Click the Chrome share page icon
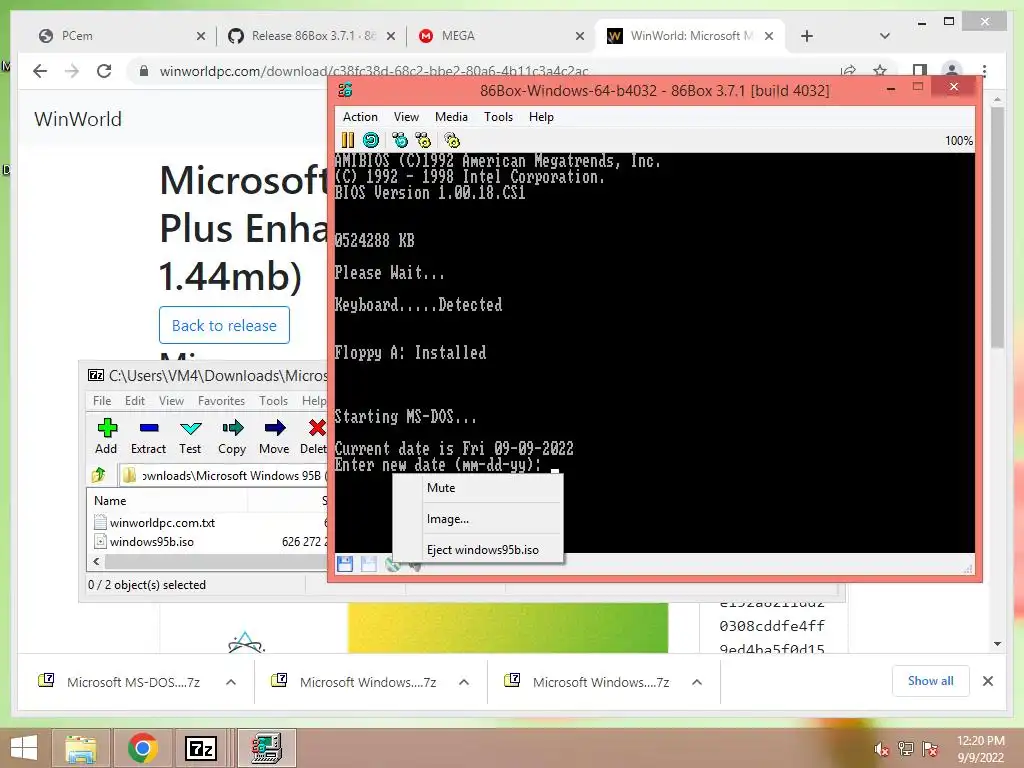The width and height of the screenshot is (1024, 768). point(848,71)
